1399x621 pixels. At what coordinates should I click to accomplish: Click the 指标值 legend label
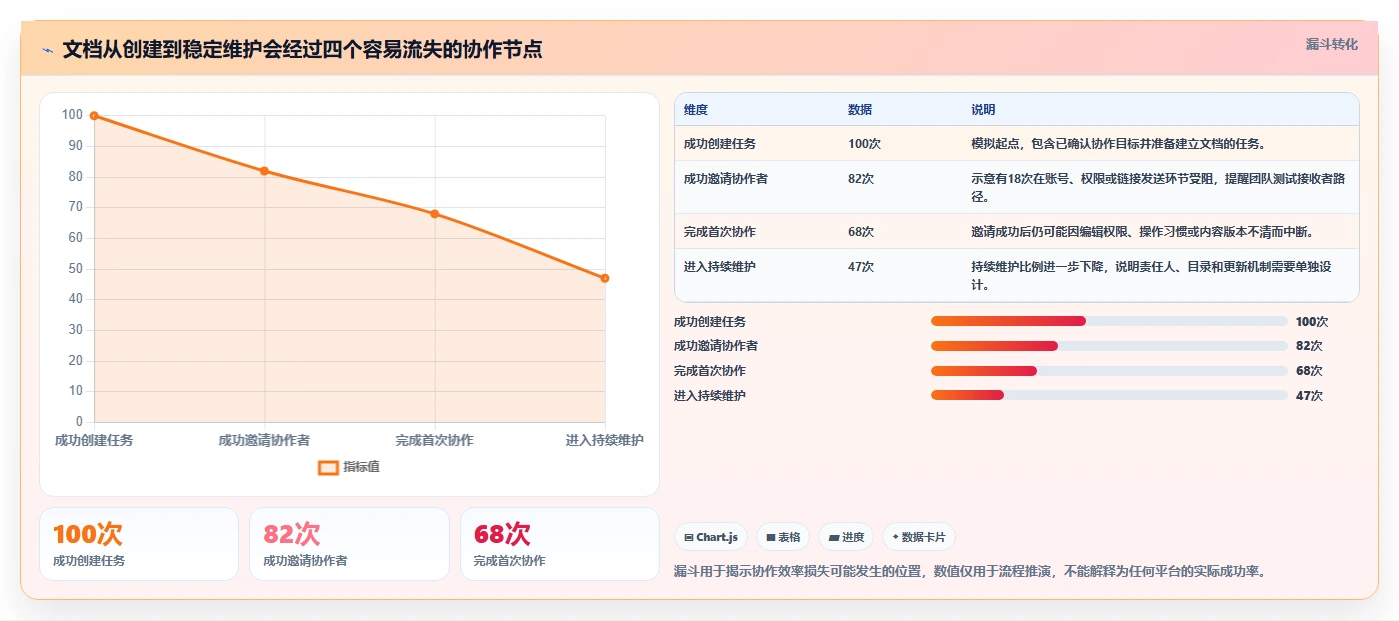361,467
